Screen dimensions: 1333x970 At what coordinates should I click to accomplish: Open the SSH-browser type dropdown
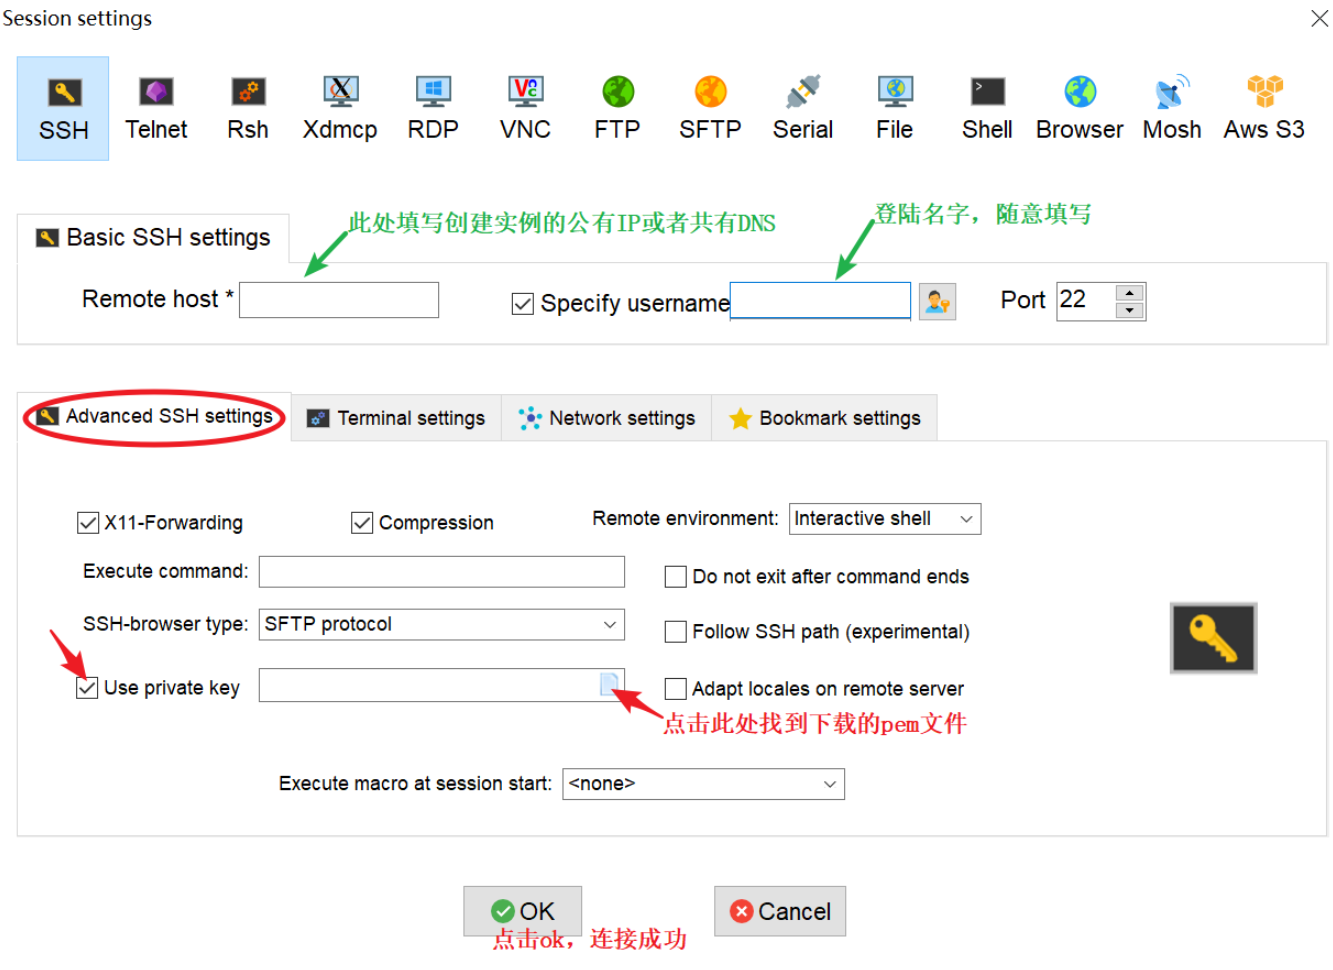pos(441,624)
